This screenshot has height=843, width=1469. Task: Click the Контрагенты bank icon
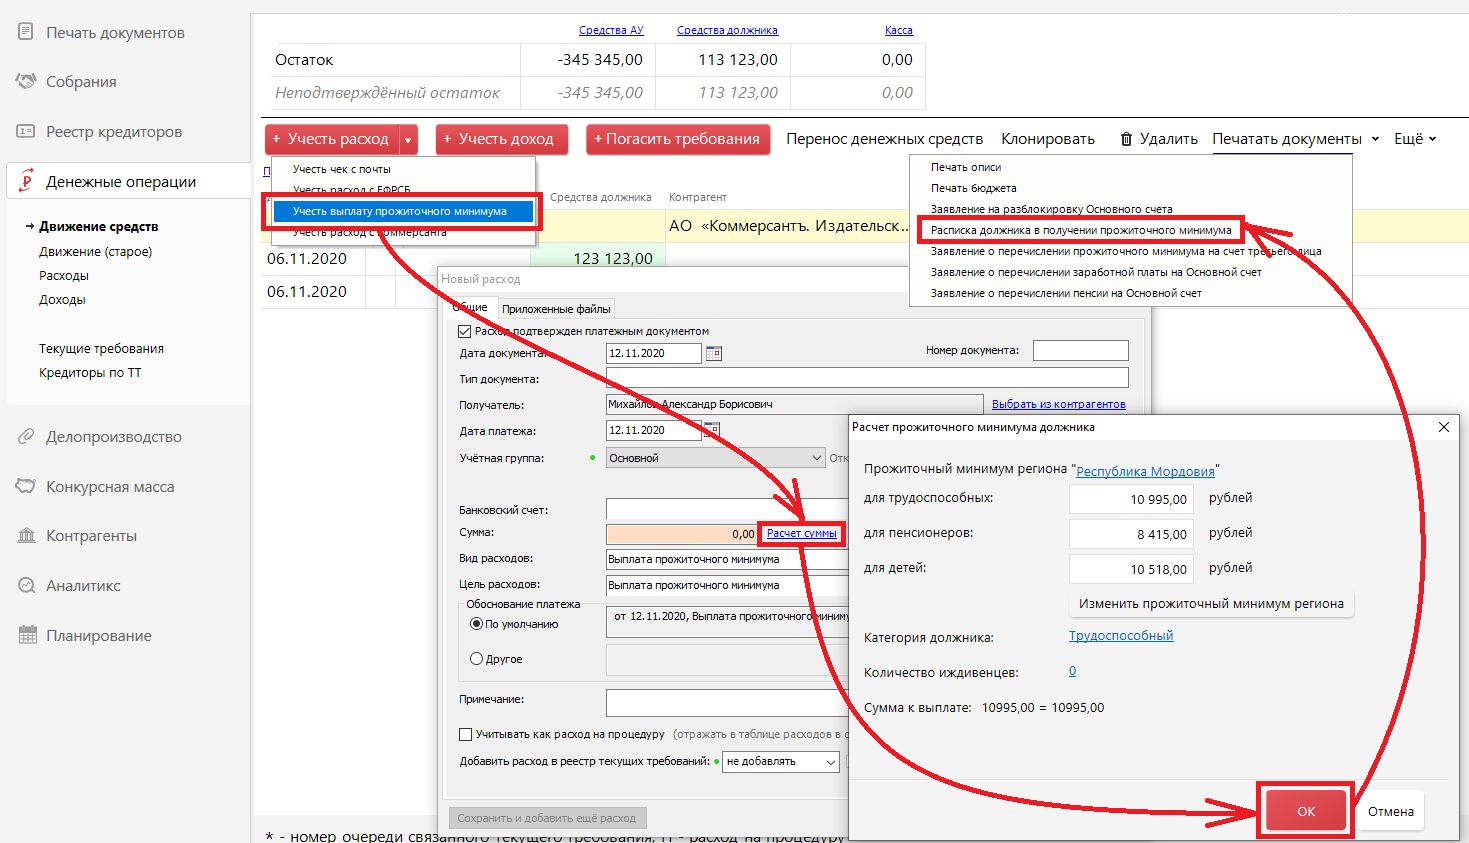click(x=26, y=535)
